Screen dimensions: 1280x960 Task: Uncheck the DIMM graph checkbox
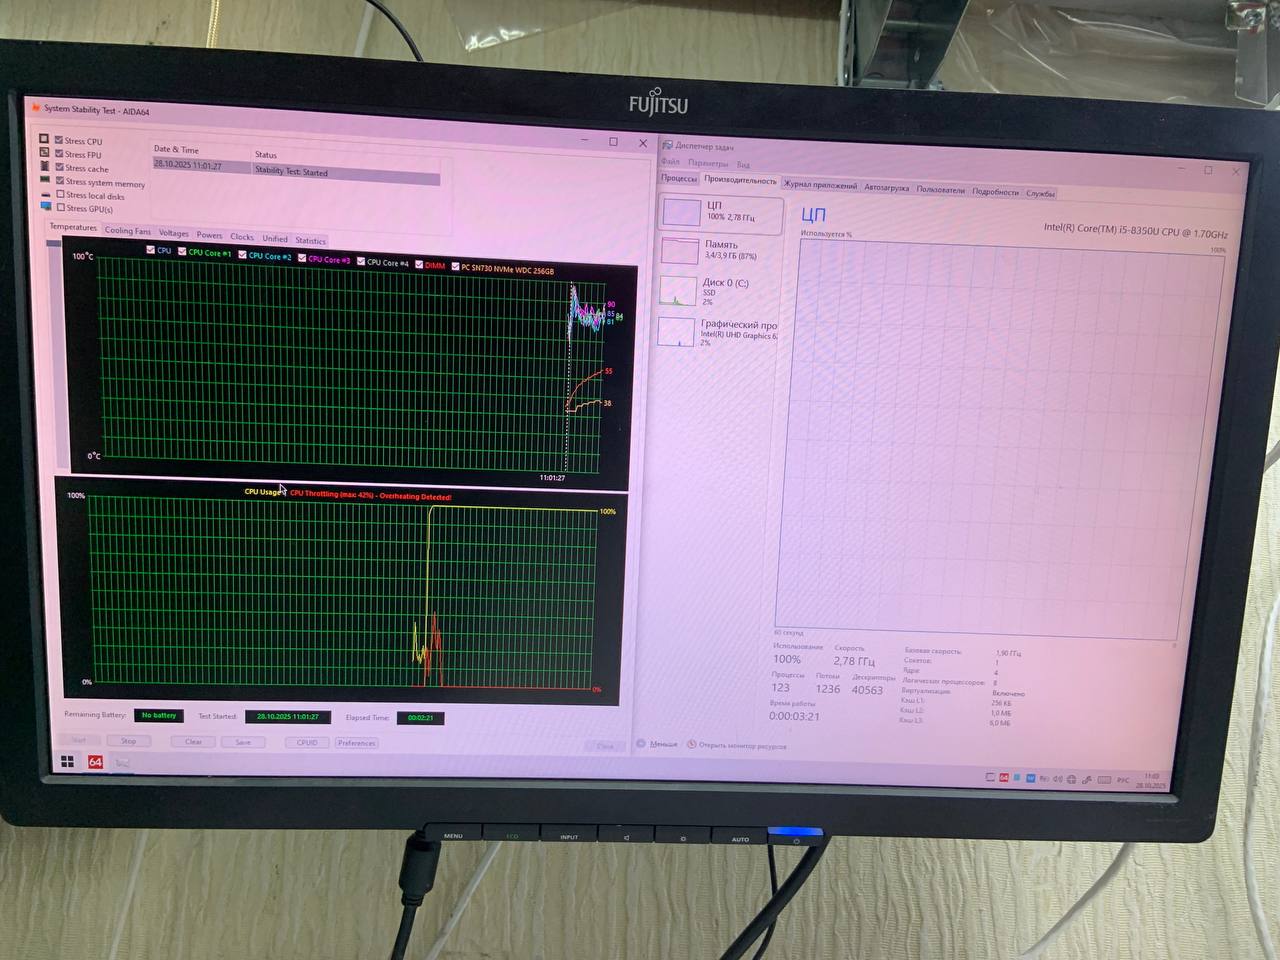[x=420, y=265]
